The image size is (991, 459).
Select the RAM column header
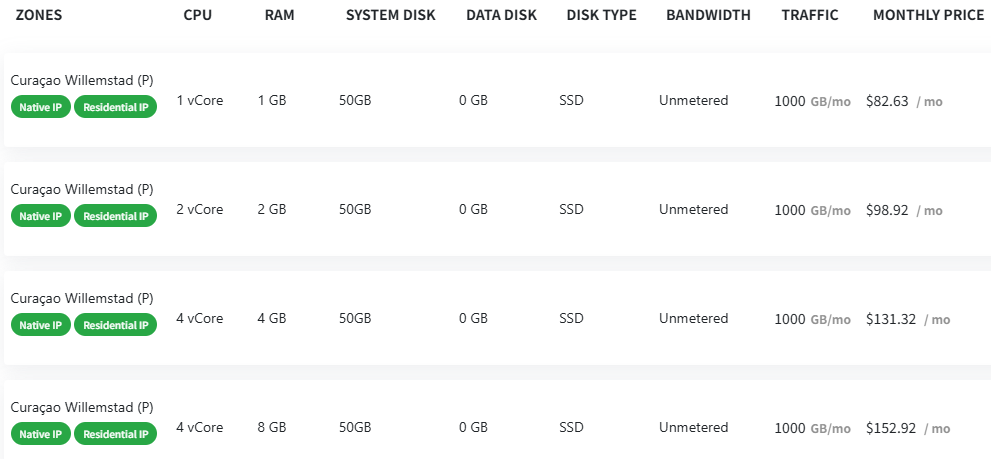(280, 15)
